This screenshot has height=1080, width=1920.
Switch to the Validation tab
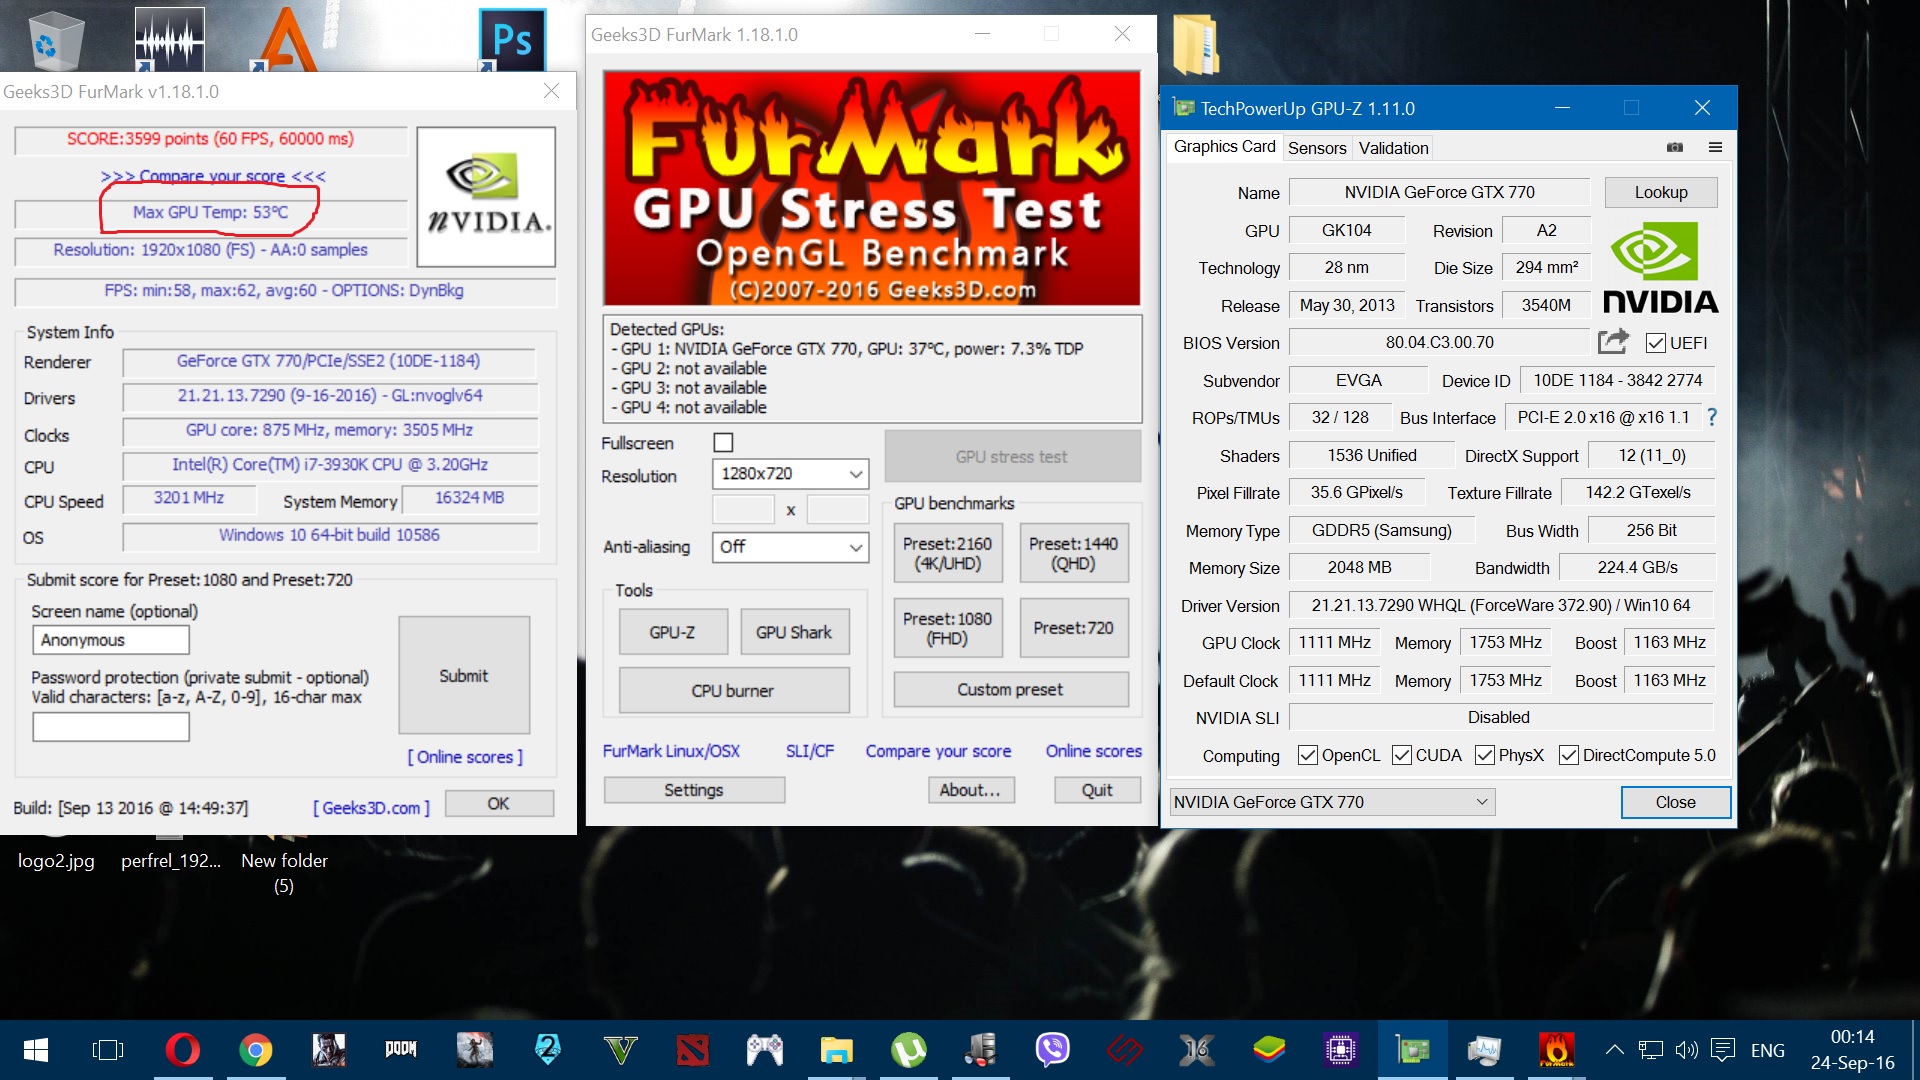[x=1393, y=148]
